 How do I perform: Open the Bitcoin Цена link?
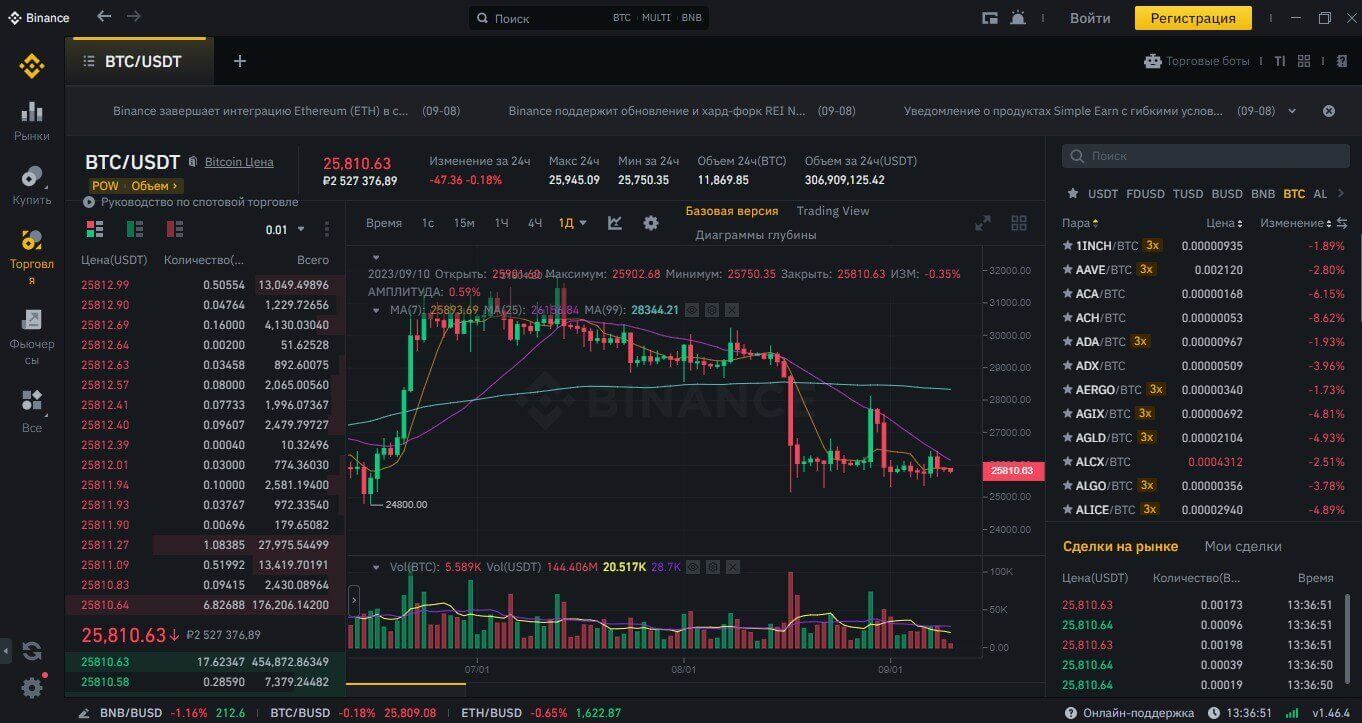(x=238, y=162)
